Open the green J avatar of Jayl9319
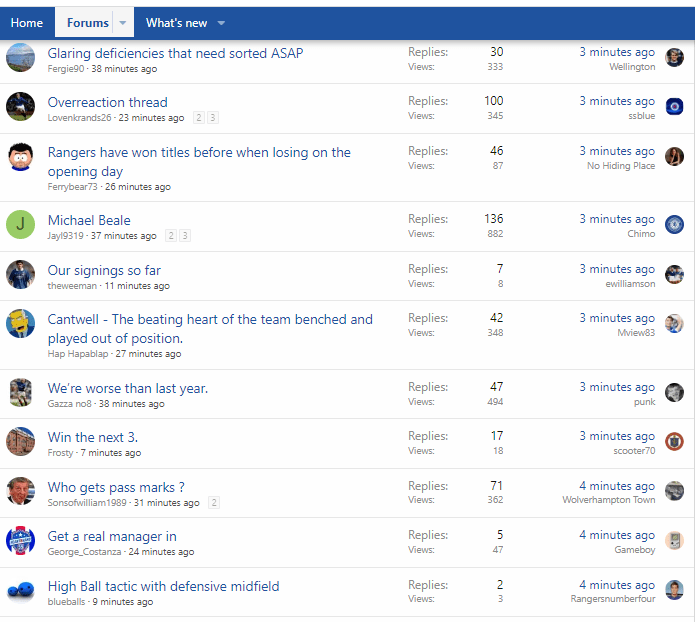Image resolution: width=695 pixels, height=622 pixels. (x=20, y=224)
